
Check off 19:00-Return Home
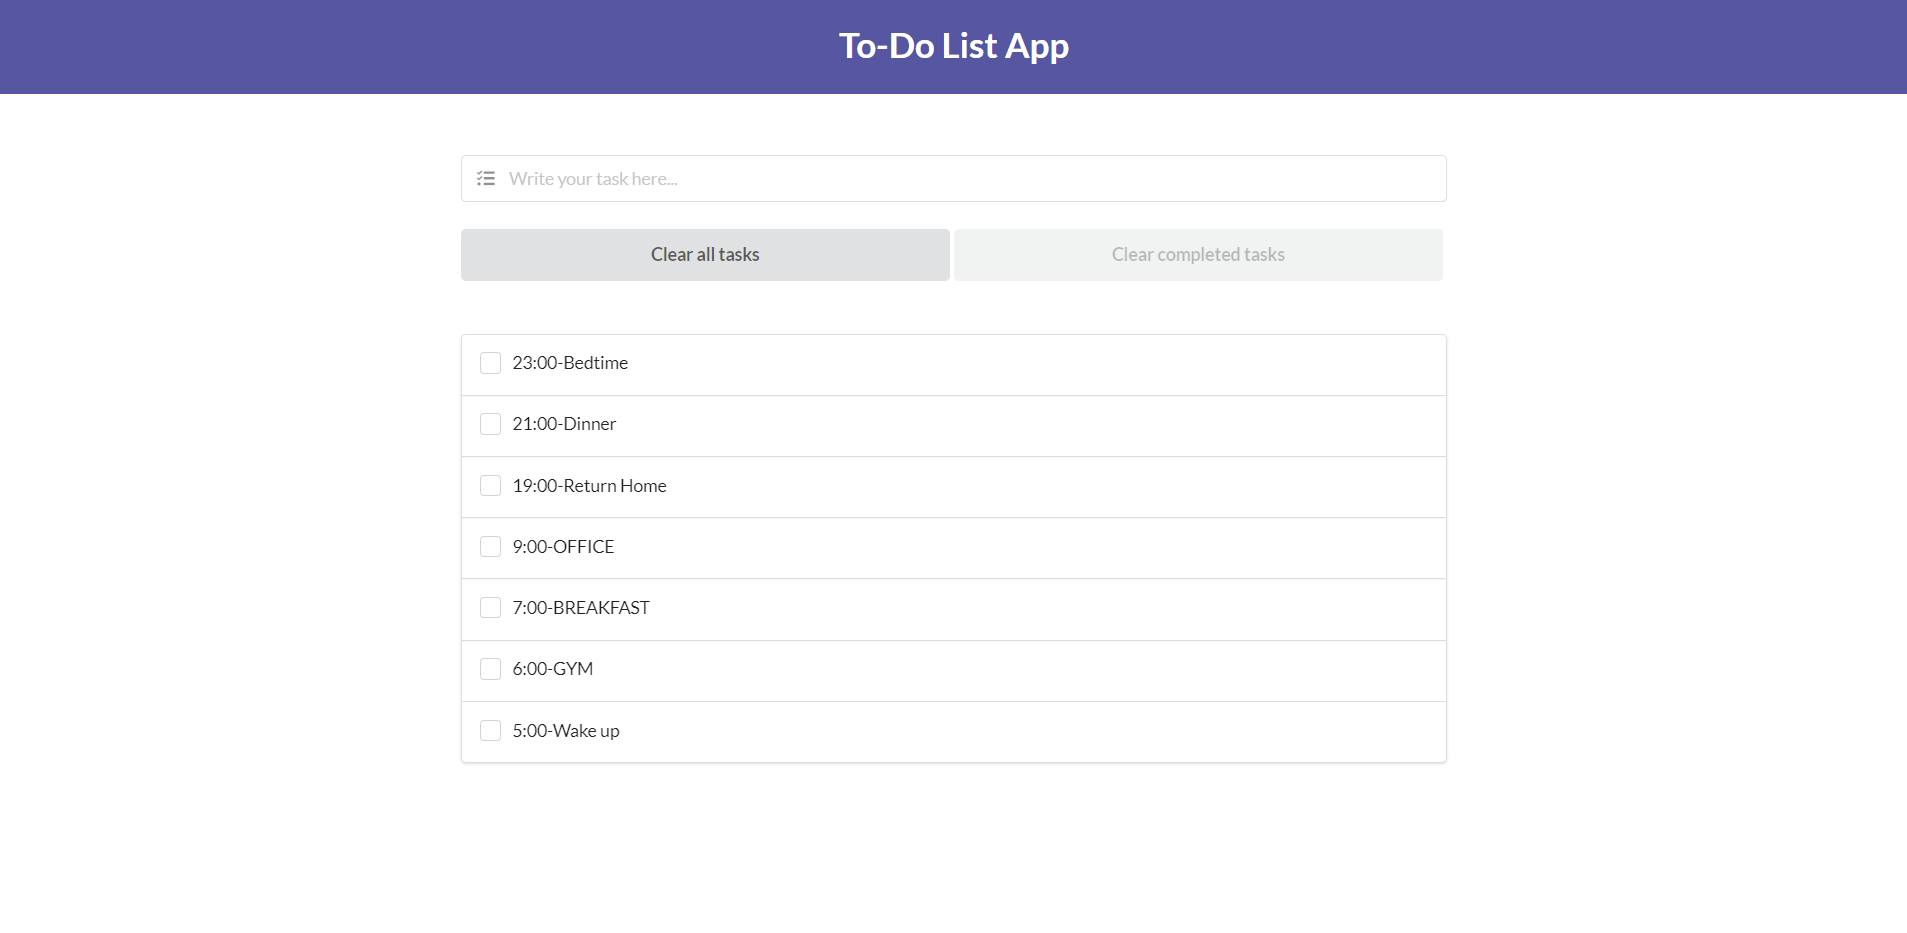coord(490,485)
